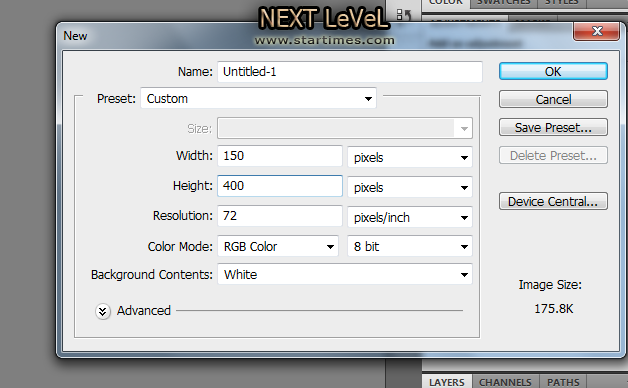The height and width of the screenshot is (388, 628).
Task: Close the New dialog with X button
Action: click(x=596, y=31)
